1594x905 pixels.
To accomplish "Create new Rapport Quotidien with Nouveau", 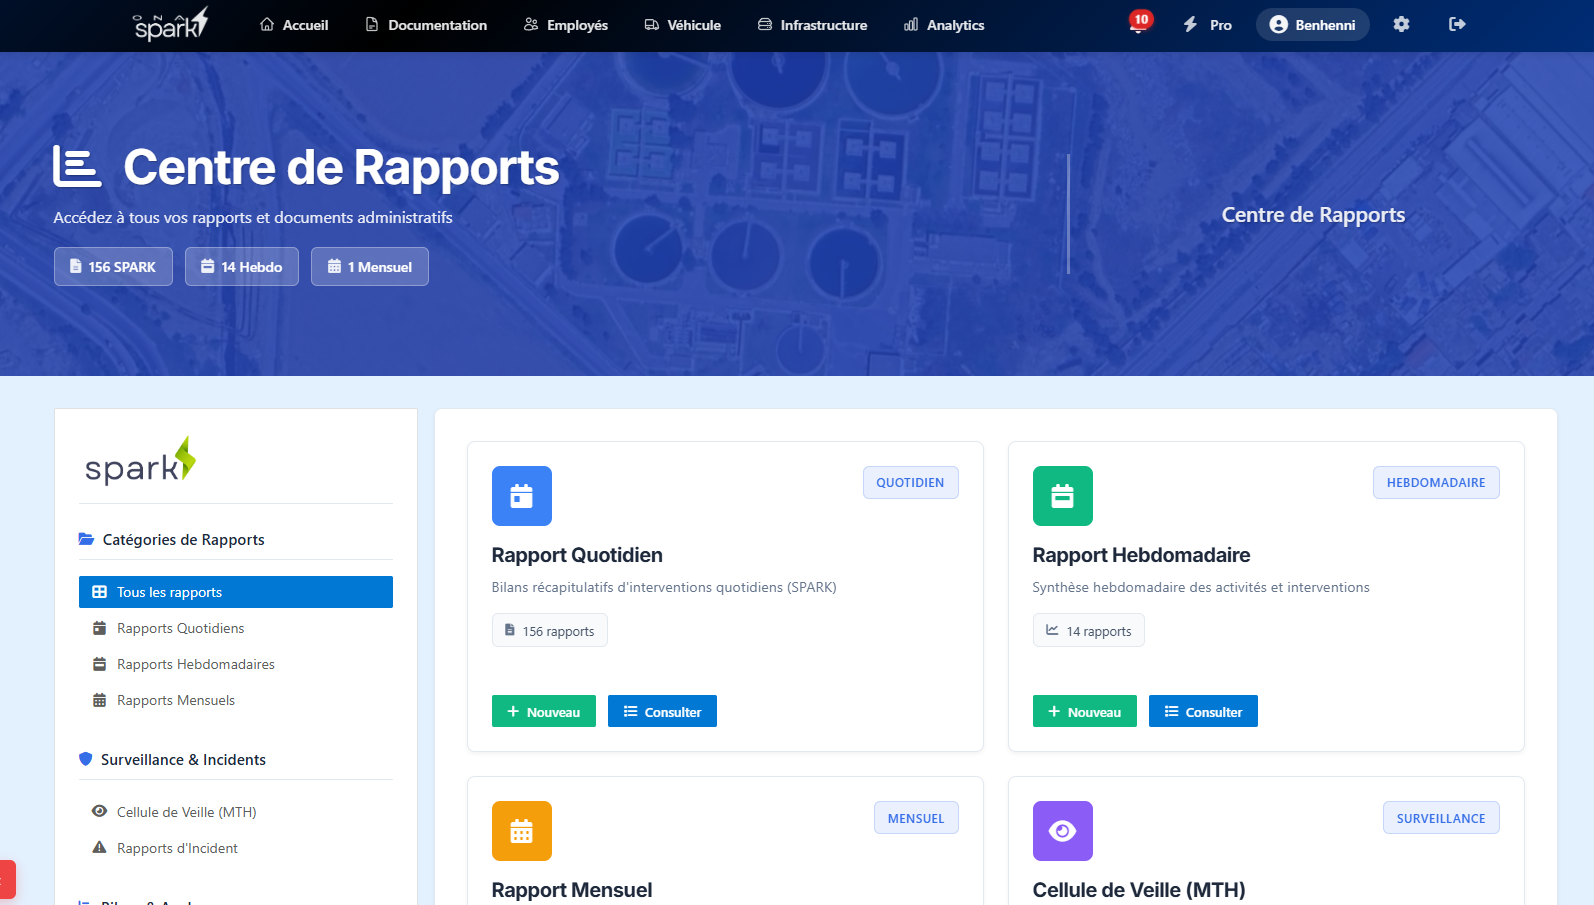I will (543, 712).
